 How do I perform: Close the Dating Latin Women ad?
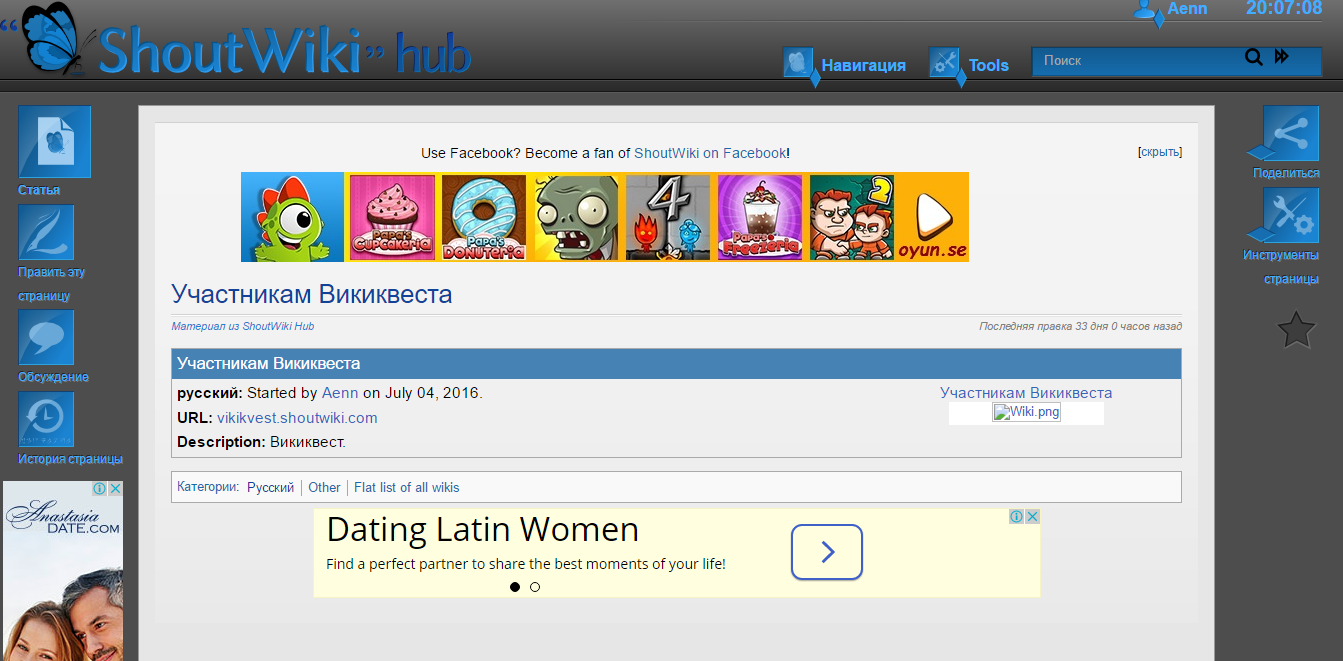(x=1033, y=516)
